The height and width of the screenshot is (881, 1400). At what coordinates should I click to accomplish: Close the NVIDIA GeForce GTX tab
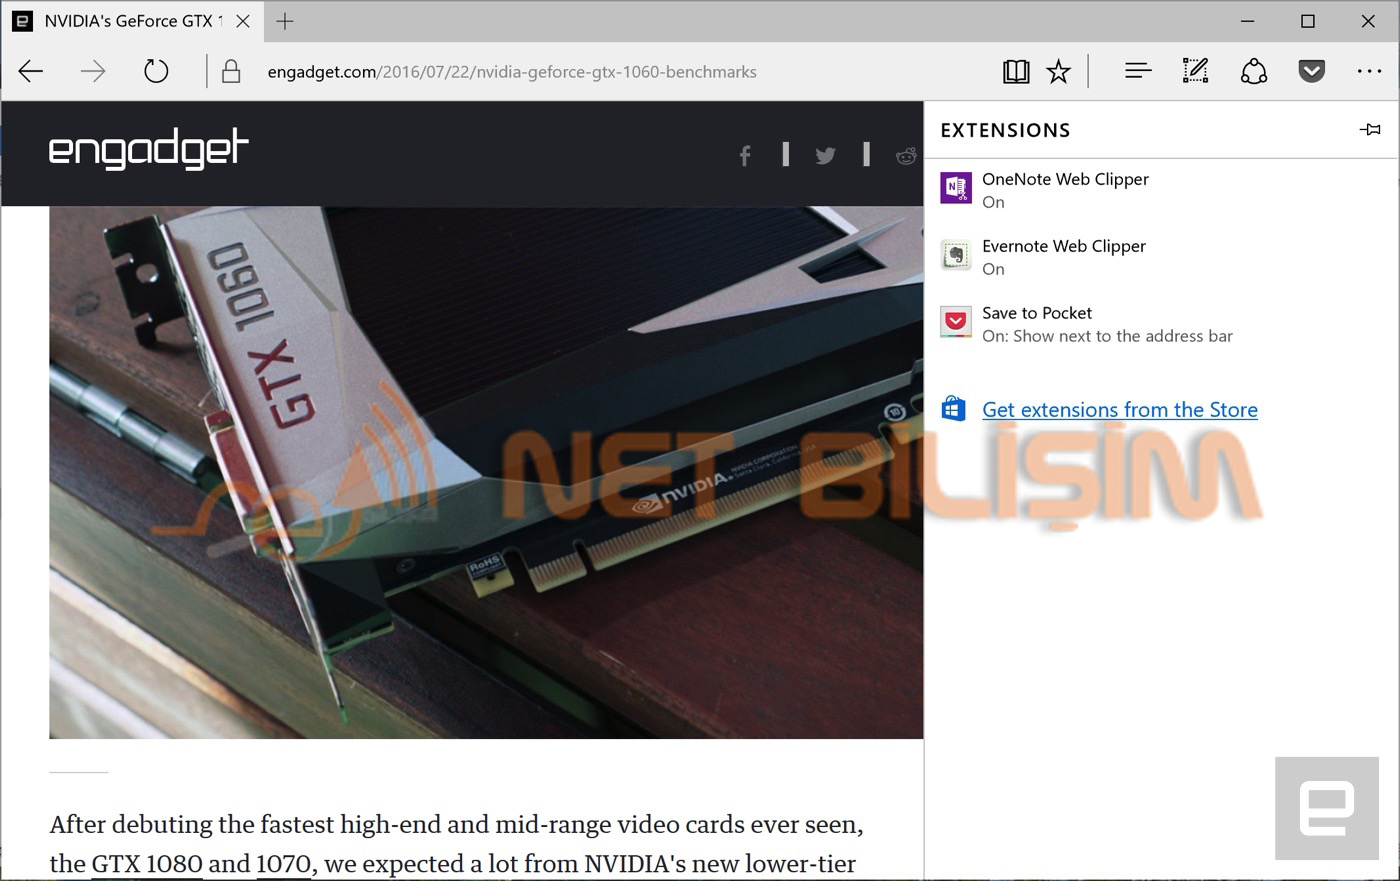click(243, 21)
